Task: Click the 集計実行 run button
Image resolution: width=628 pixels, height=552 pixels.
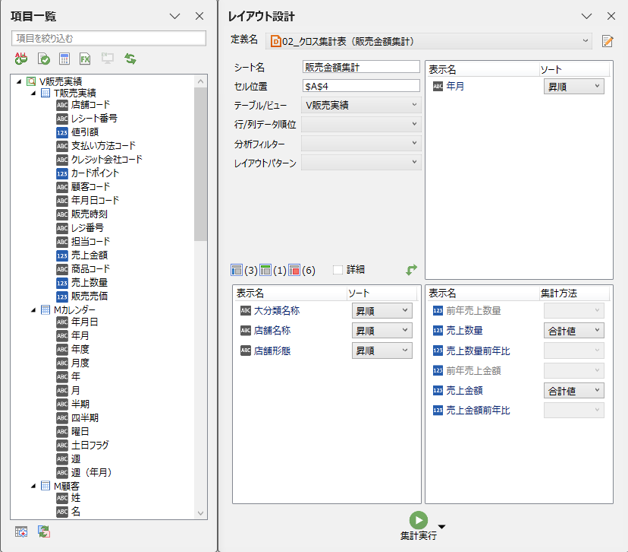Action: 418,519
